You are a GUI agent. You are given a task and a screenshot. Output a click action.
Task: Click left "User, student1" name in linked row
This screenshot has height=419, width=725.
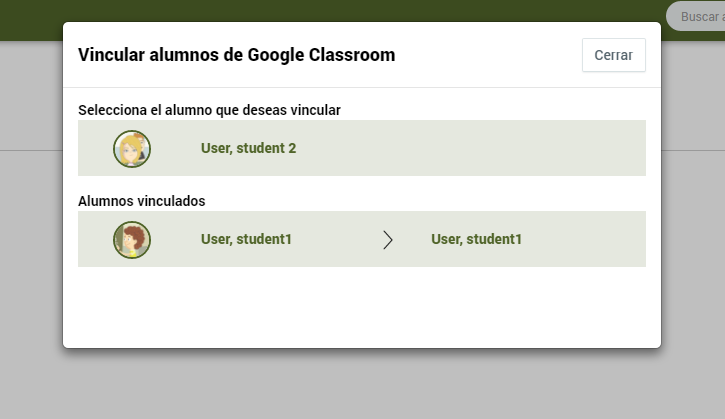[246, 239]
